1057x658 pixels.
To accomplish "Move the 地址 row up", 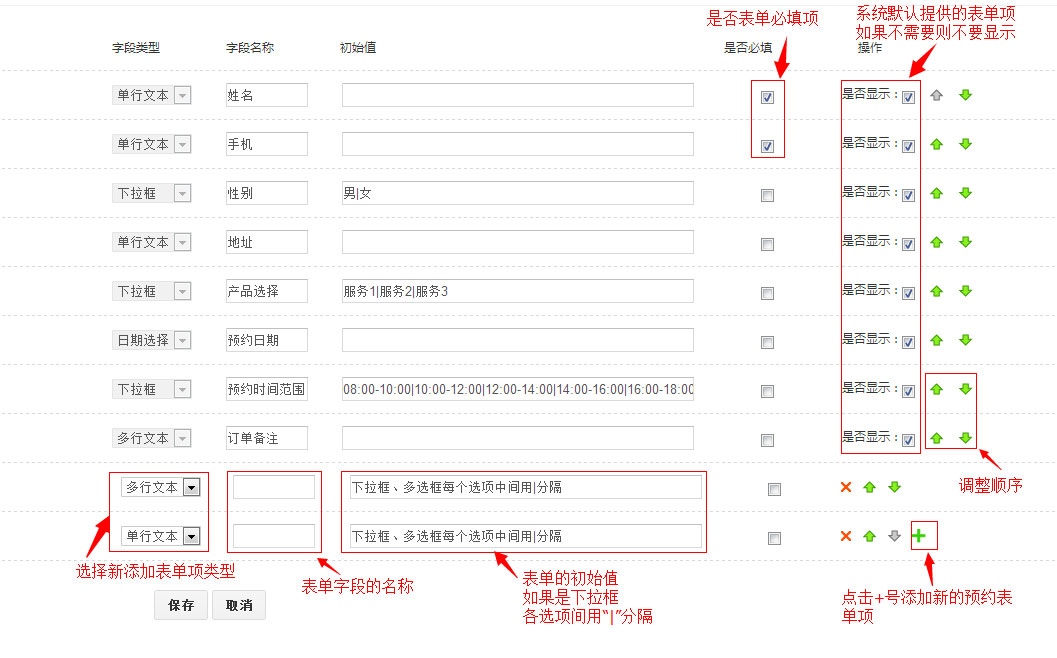I will point(936,242).
